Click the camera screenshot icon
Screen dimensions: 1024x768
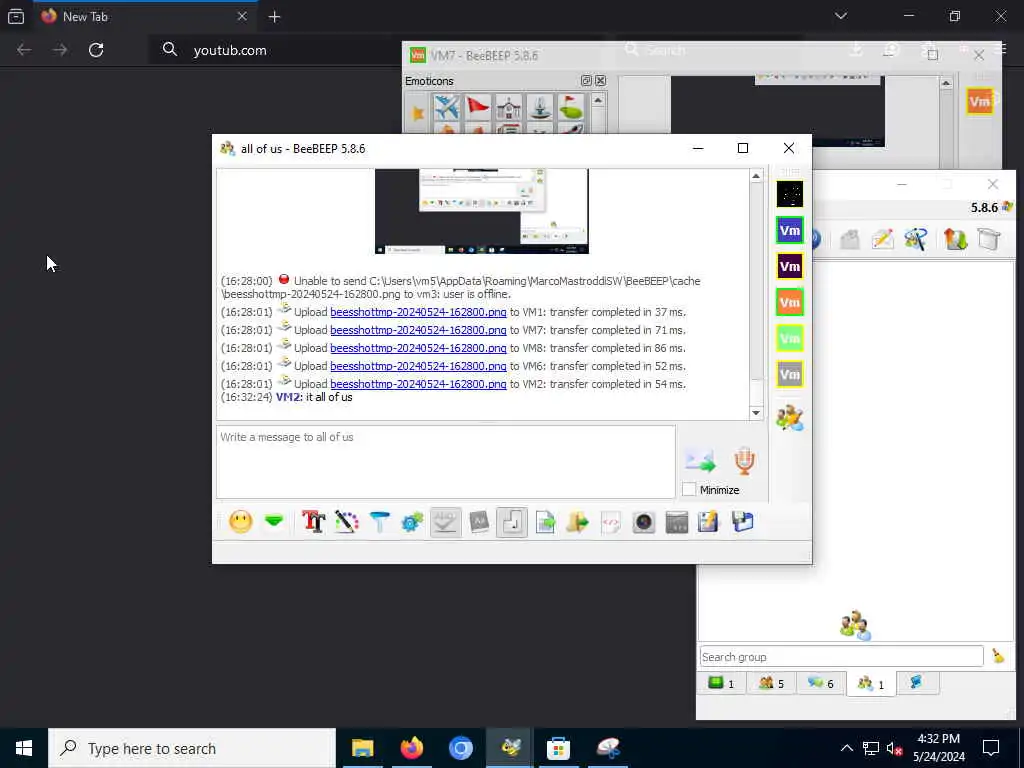coord(643,522)
